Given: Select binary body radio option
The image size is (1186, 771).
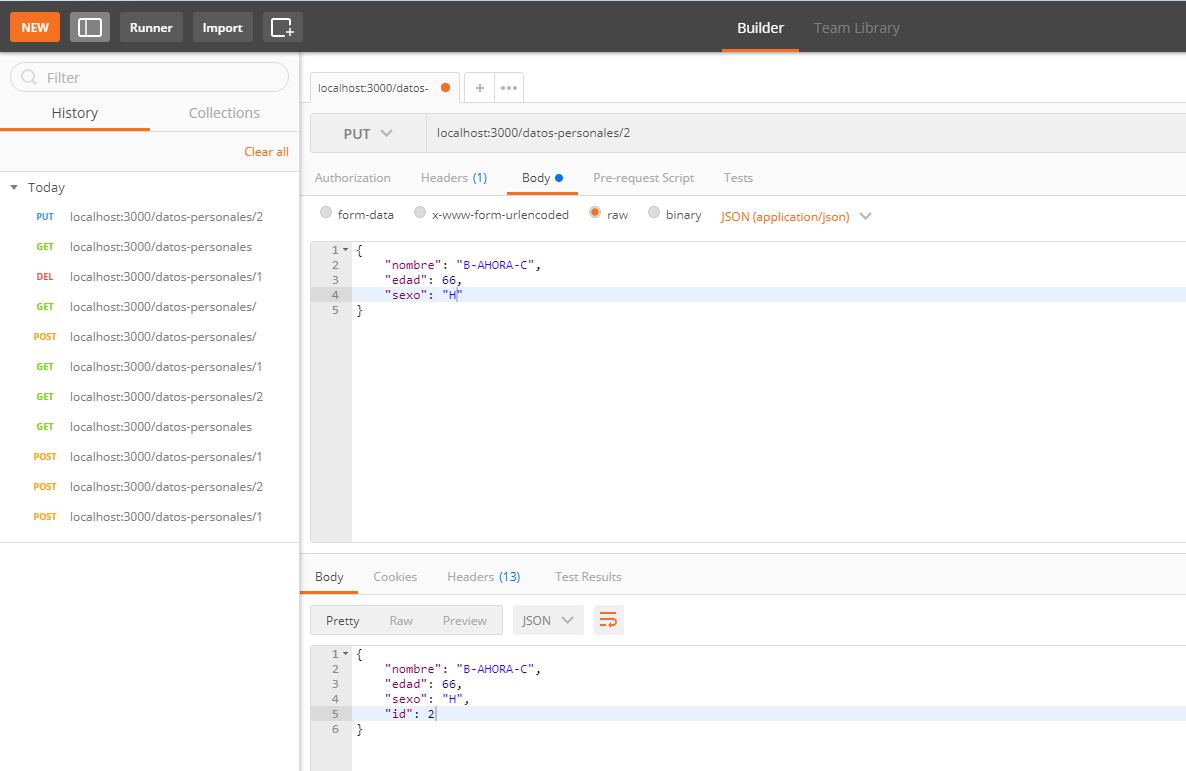Looking at the screenshot, I should 654,213.
